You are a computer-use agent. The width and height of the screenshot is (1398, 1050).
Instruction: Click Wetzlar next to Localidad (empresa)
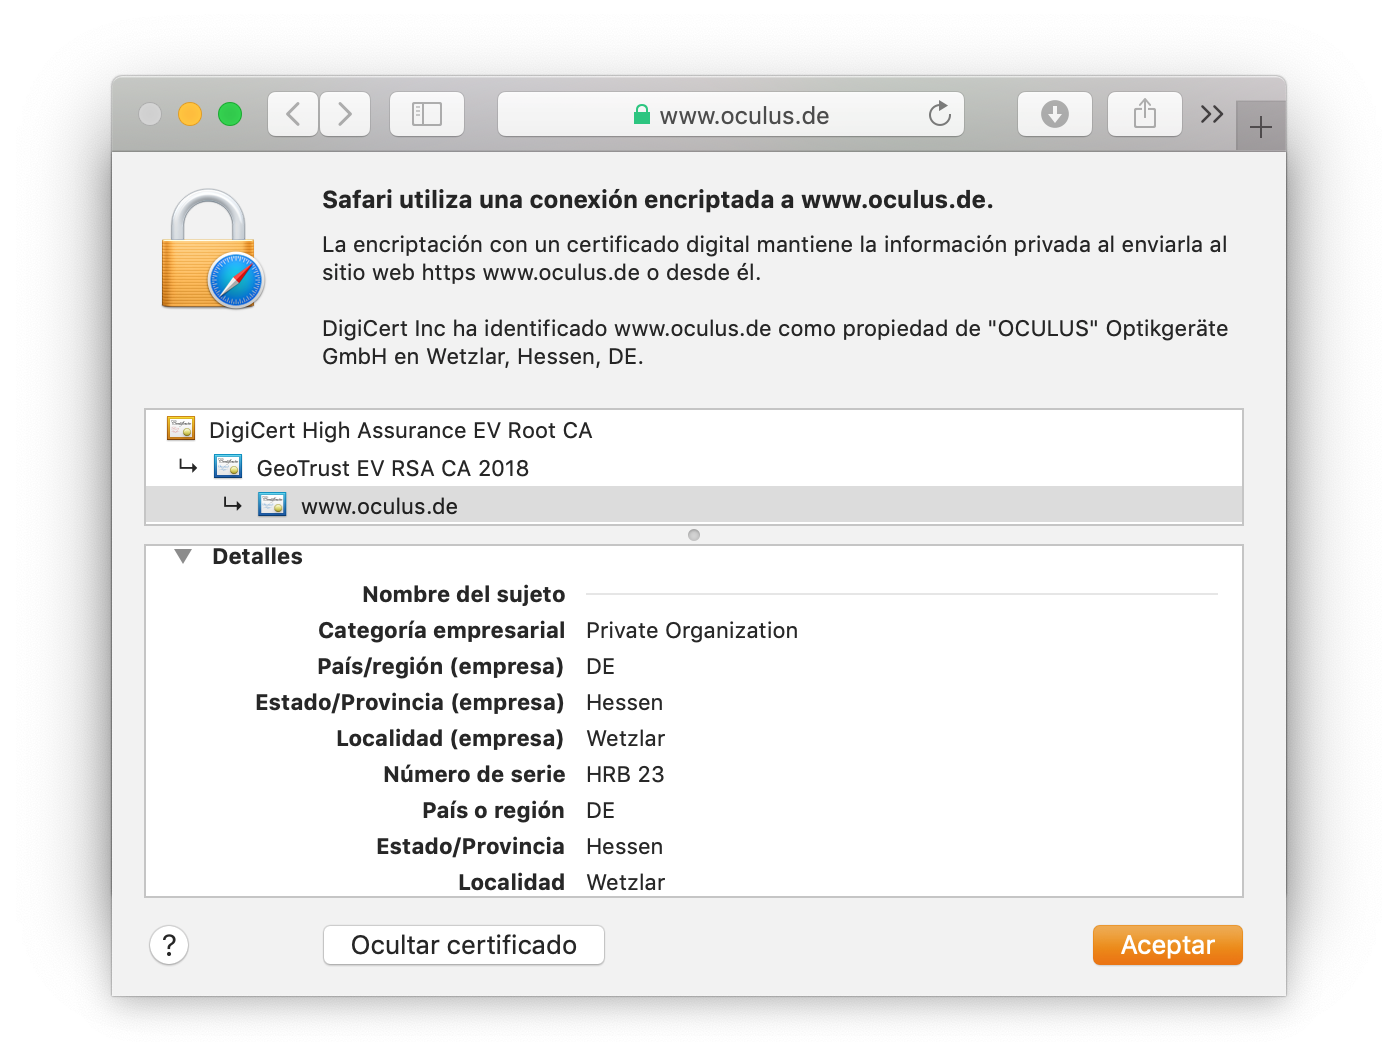point(625,739)
